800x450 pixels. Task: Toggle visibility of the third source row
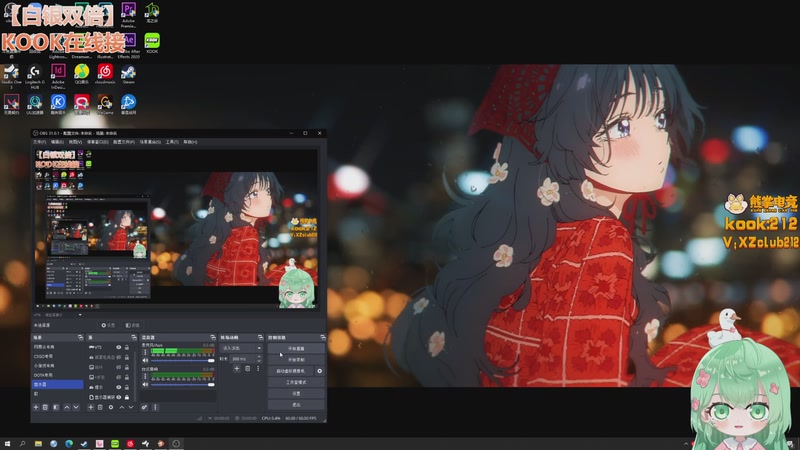click(x=118, y=367)
